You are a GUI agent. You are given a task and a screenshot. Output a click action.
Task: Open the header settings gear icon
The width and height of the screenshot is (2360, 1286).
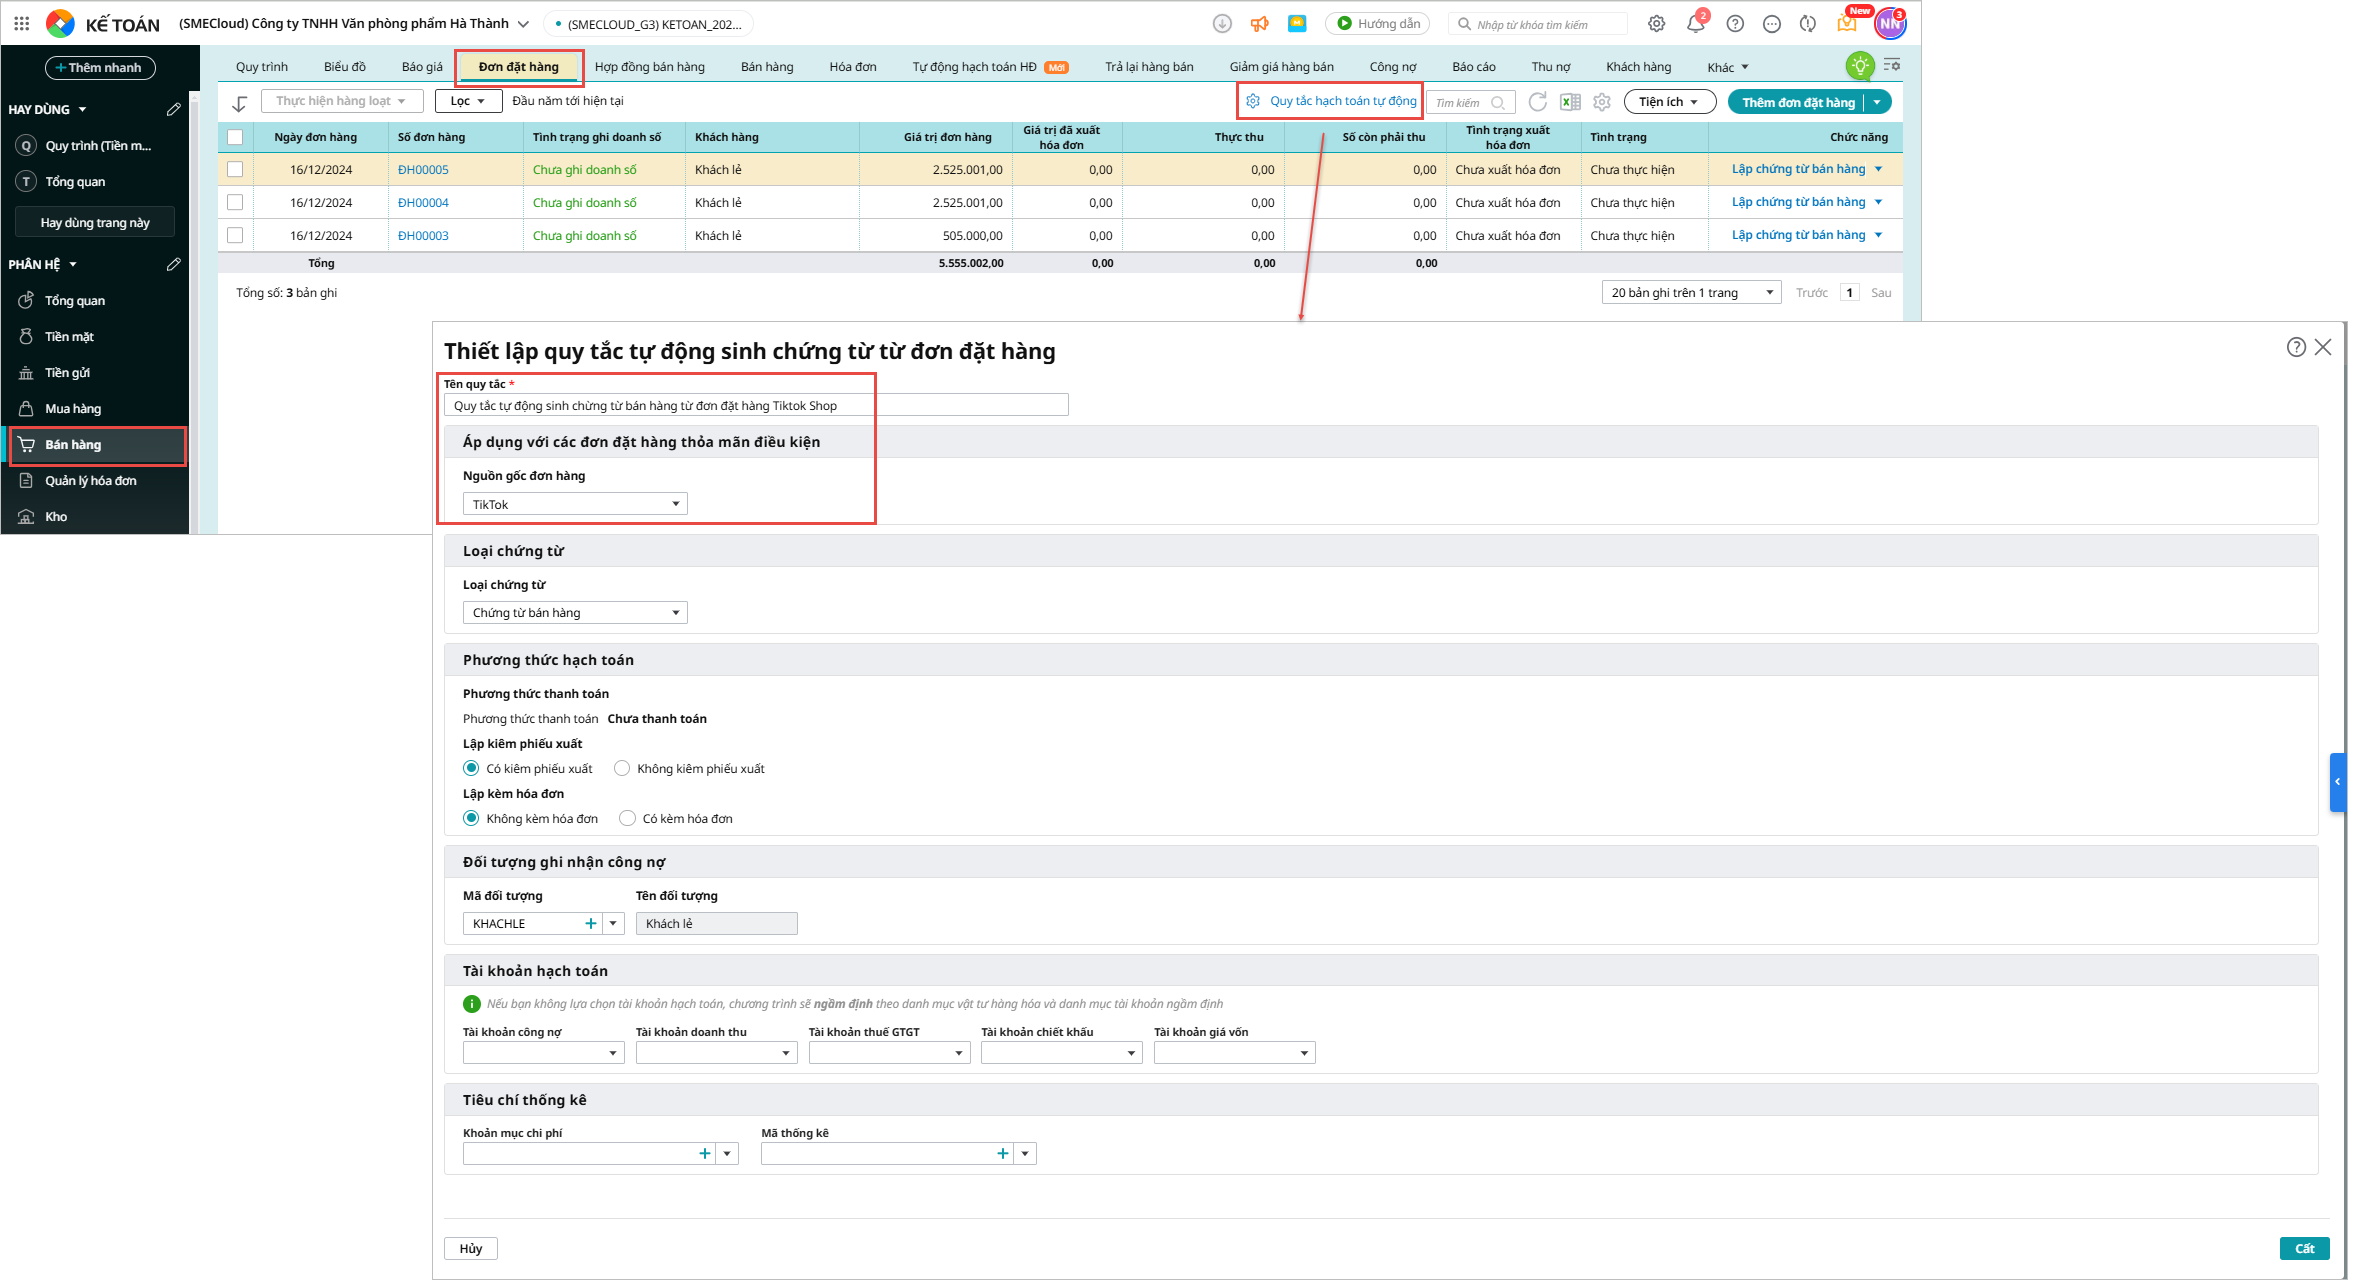[x=1657, y=24]
